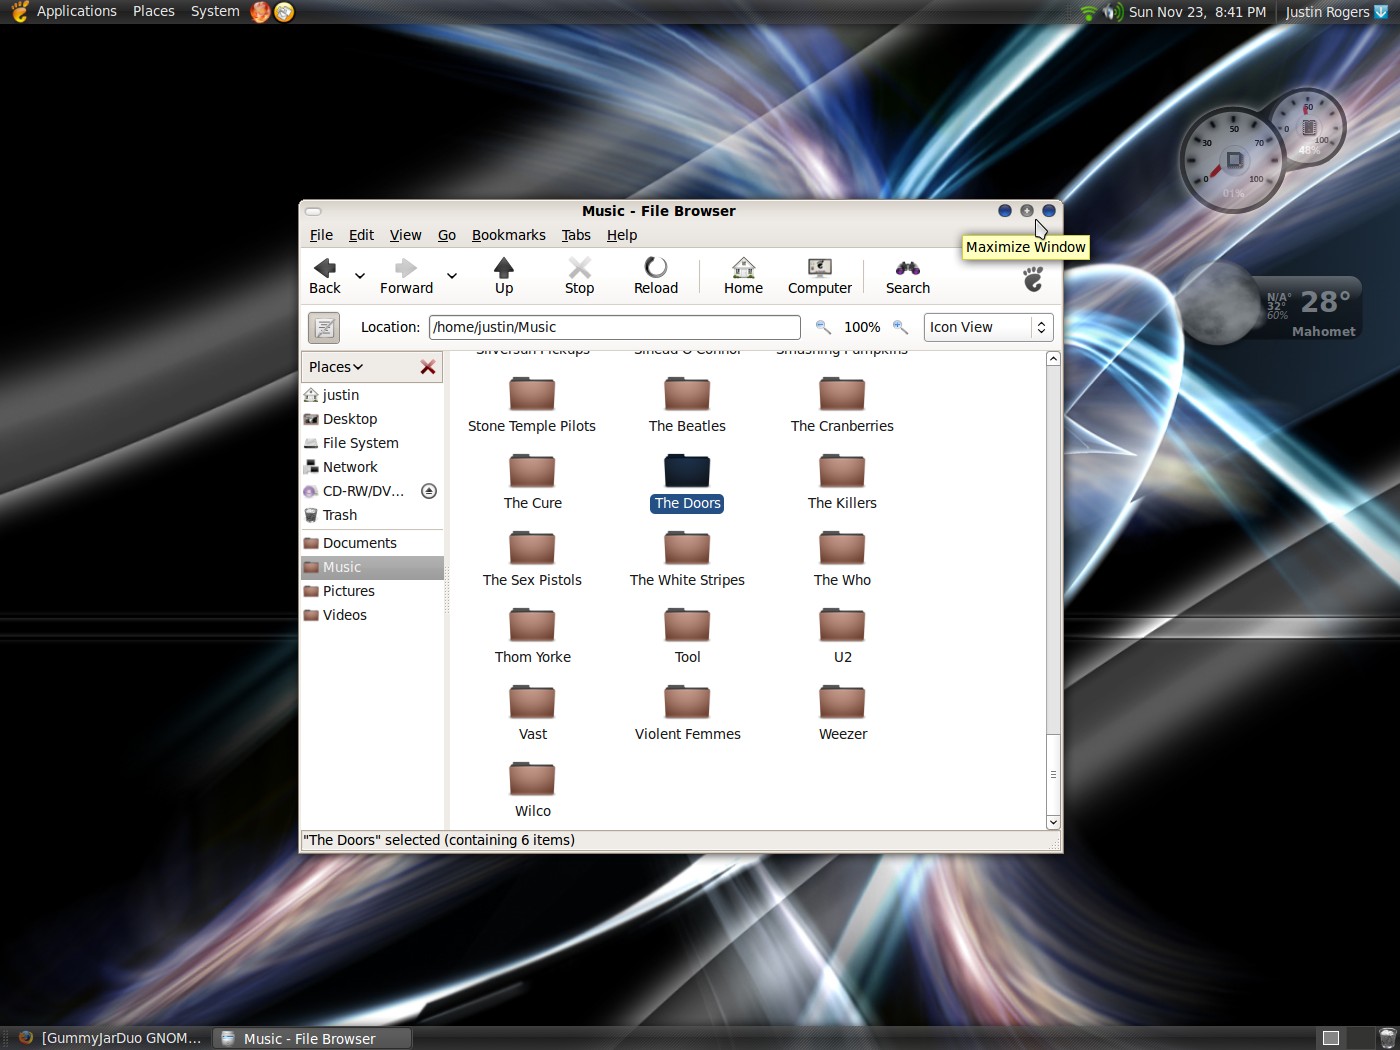Open the Go menu

[447, 235]
